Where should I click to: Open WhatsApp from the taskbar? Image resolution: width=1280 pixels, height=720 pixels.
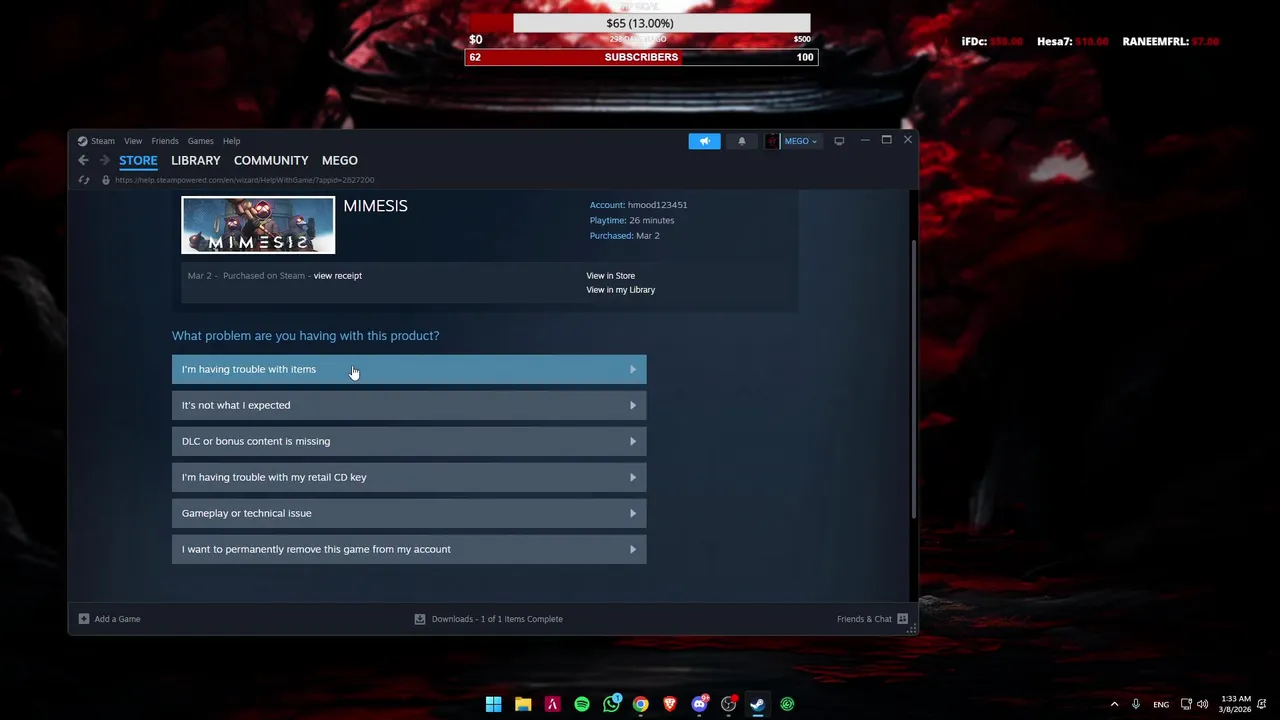(611, 704)
